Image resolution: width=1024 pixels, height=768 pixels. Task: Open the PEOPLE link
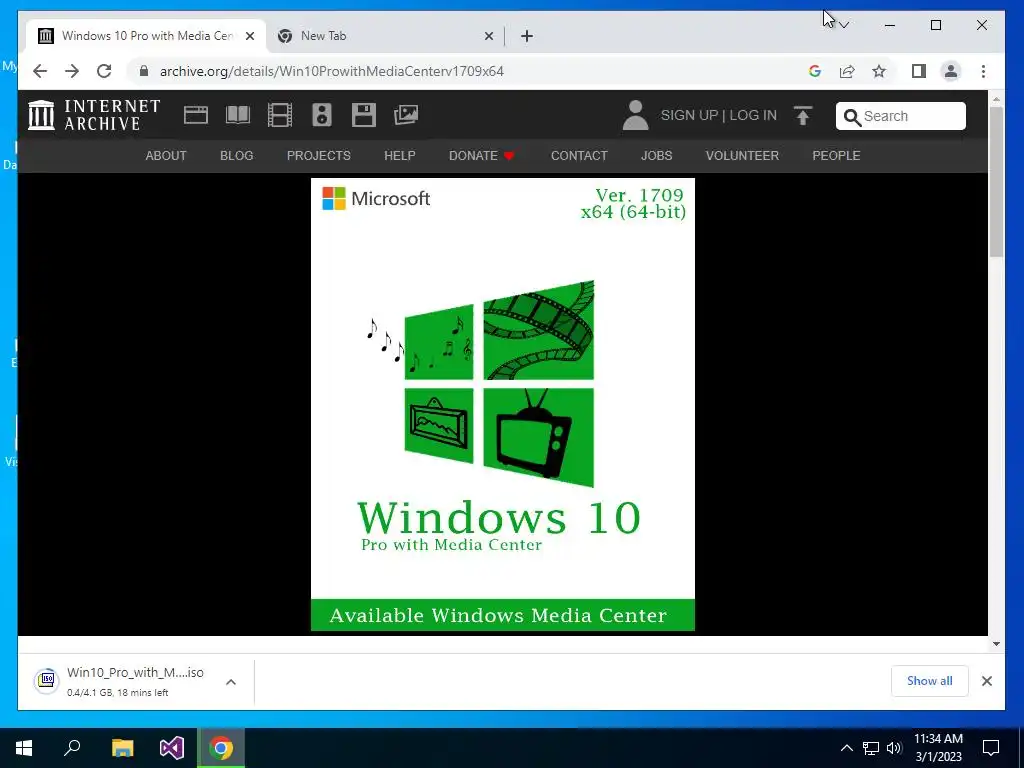(836, 155)
